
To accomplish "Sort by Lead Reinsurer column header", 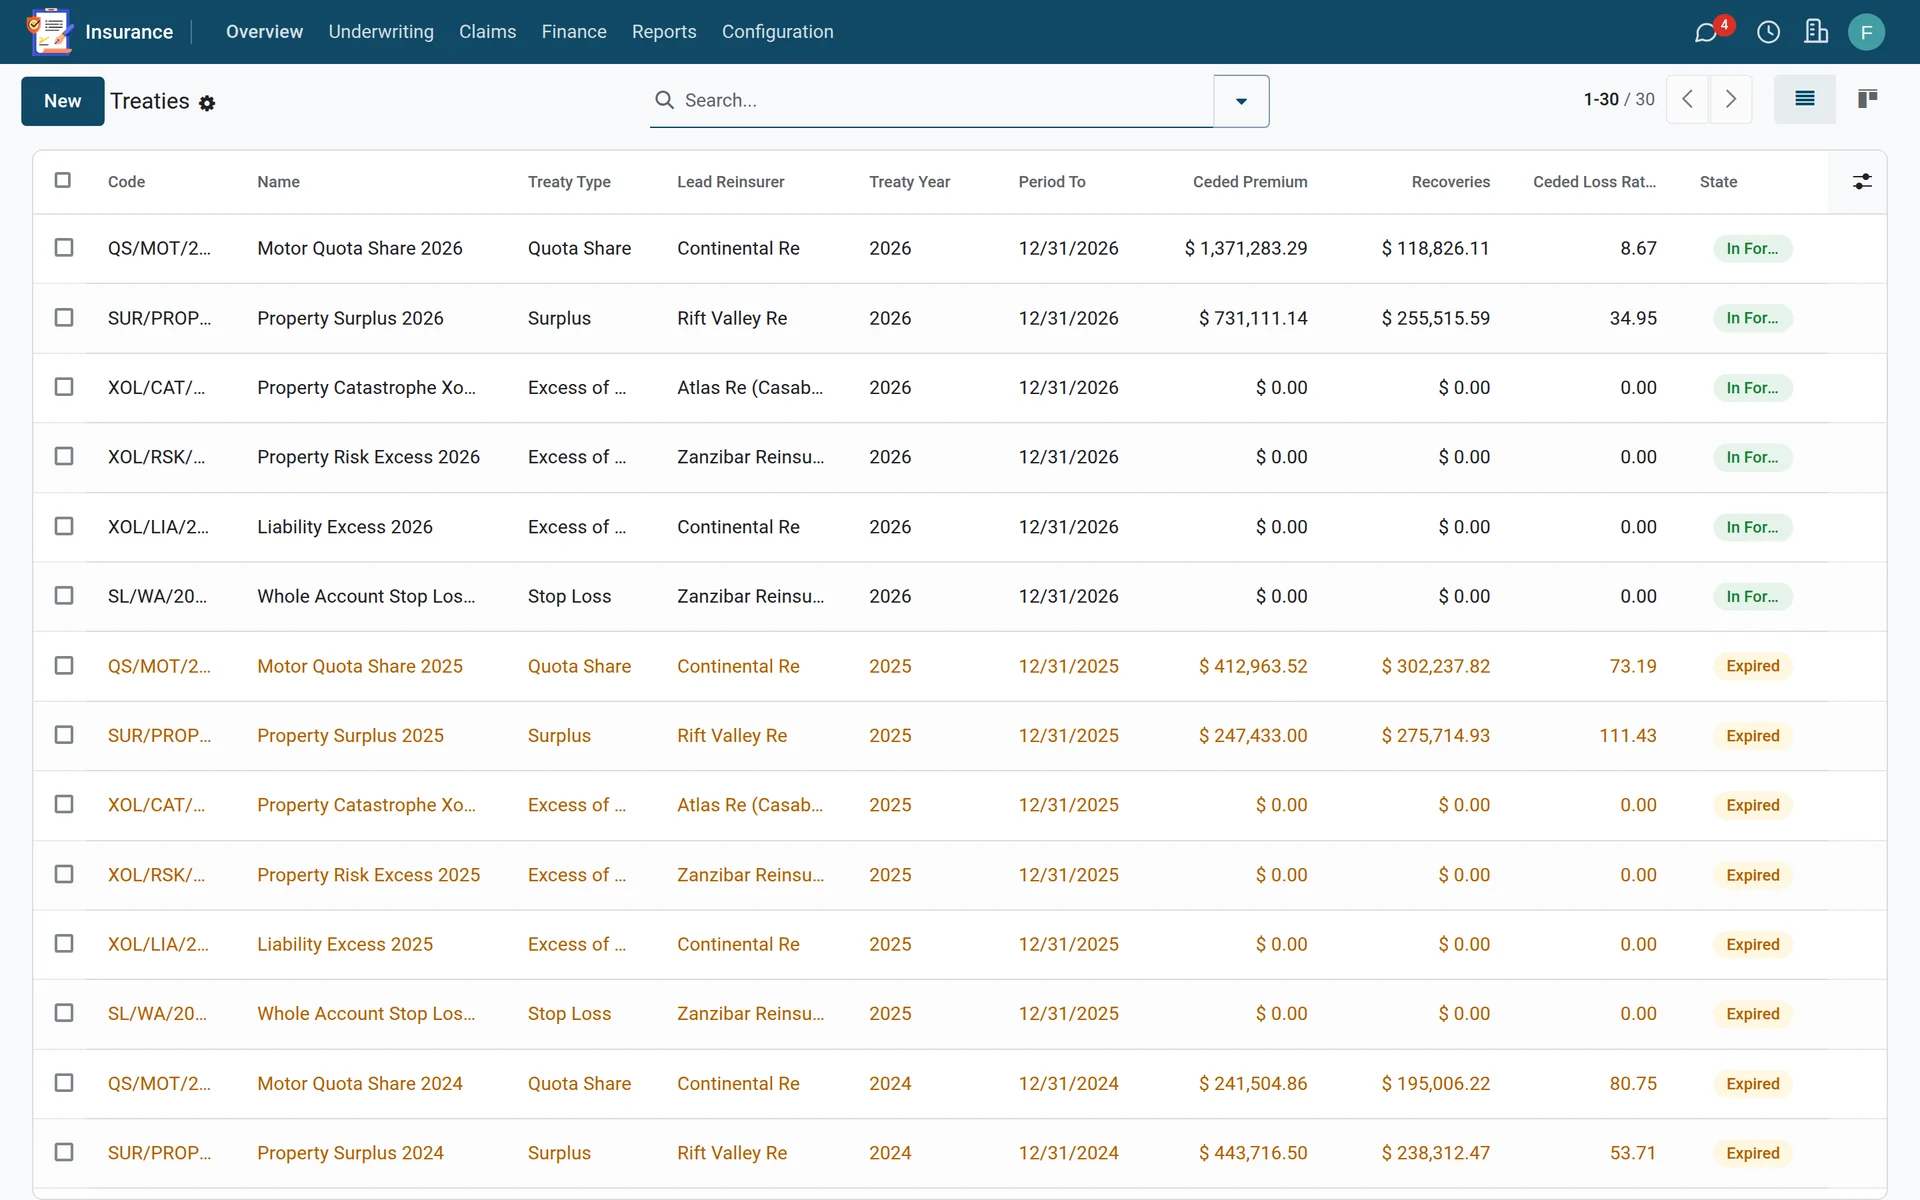I will pyautogui.click(x=730, y=182).
